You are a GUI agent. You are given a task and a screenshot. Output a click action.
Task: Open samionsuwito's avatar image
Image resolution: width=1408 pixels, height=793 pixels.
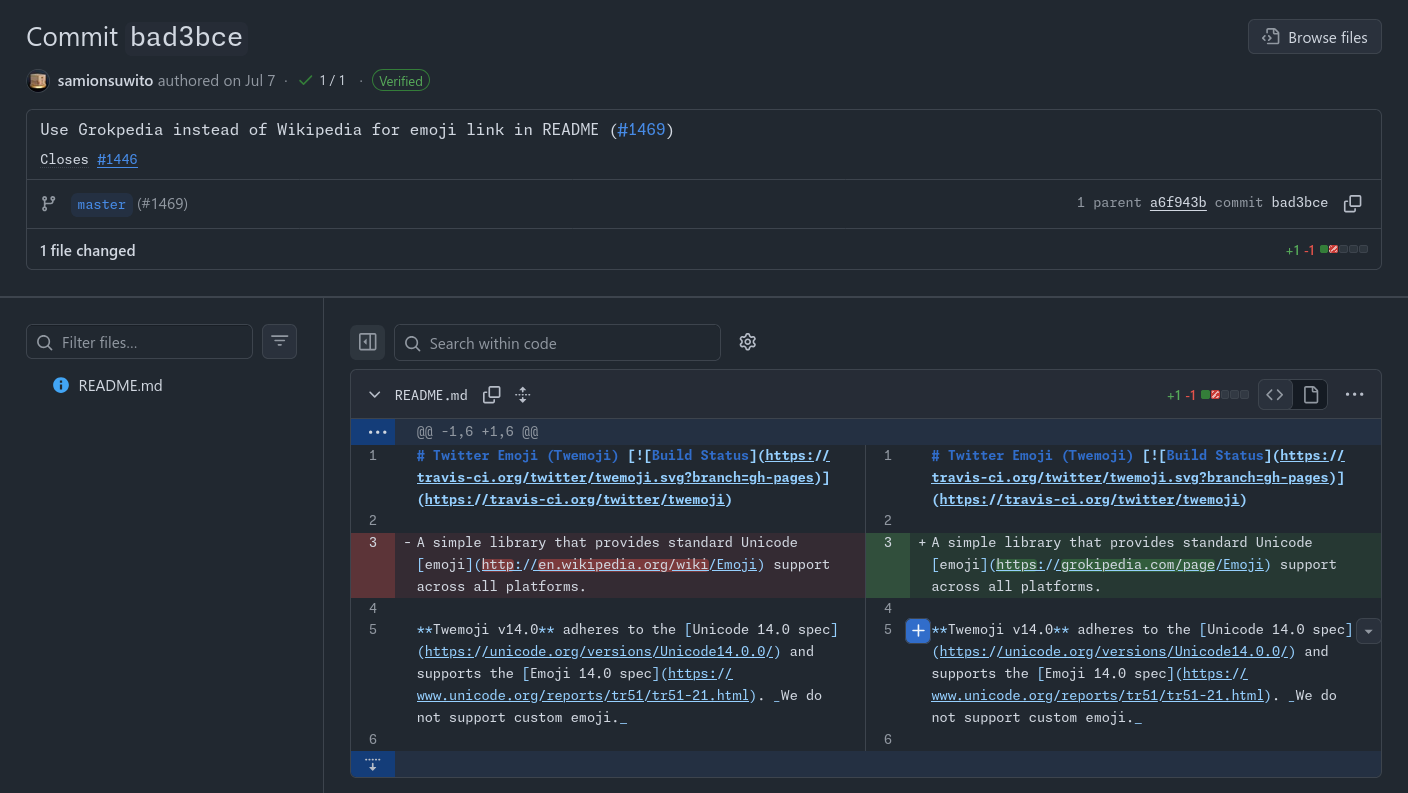pyautogui.click(x=38, y=81)
